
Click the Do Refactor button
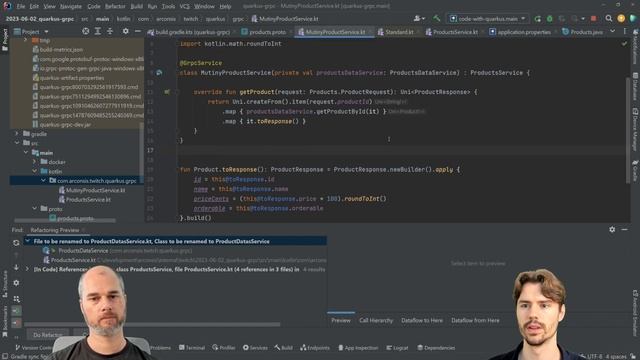(48, 335)
